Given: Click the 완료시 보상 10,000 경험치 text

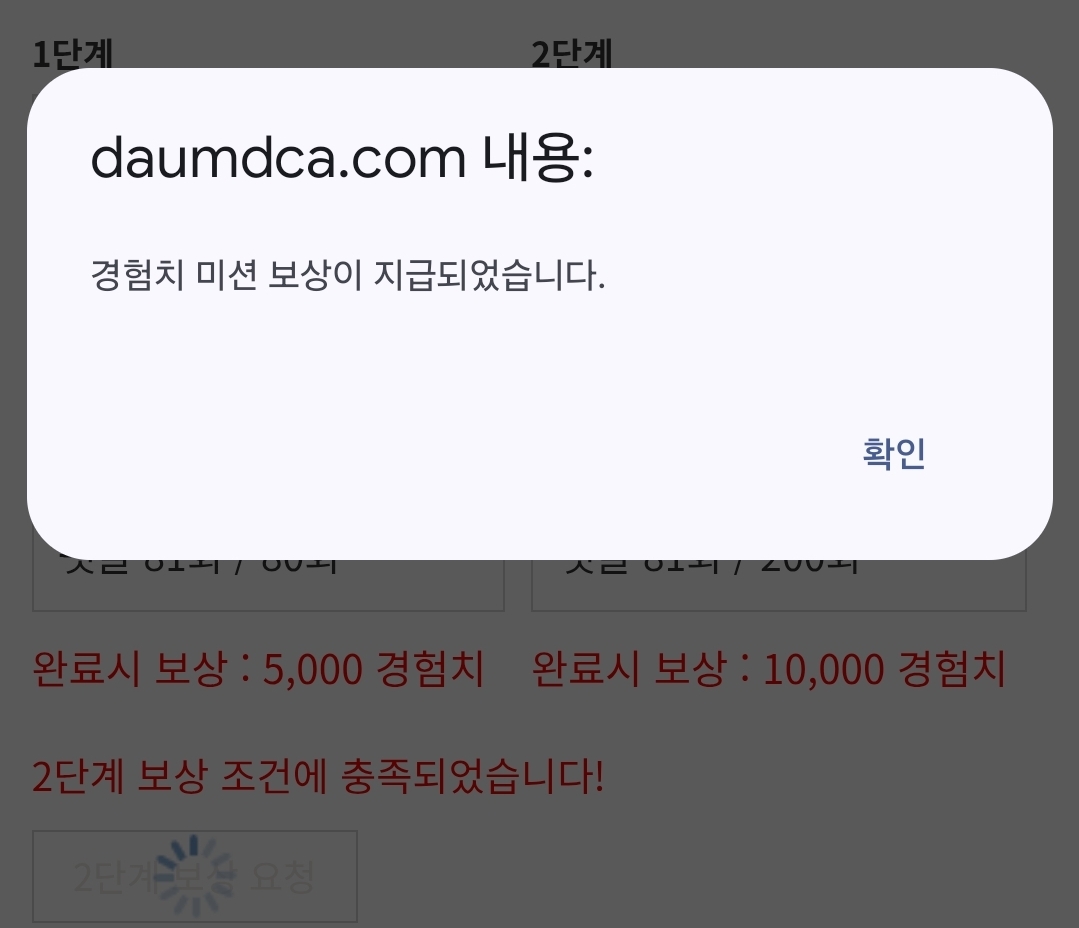Looking at the screenshot, I should coord(769,669).
